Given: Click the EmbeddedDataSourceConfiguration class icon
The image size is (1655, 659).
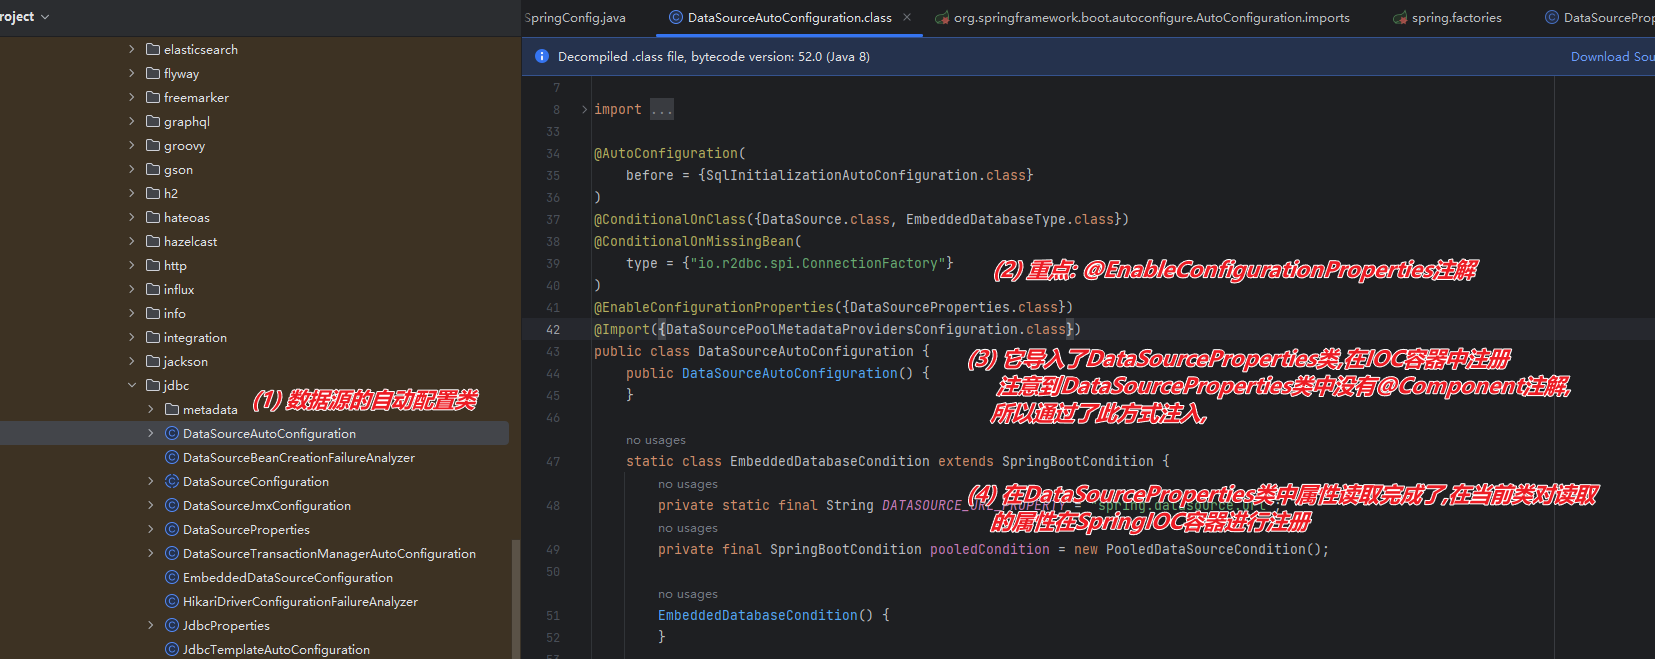Looking at the screenshot, I should pos(172,577).
